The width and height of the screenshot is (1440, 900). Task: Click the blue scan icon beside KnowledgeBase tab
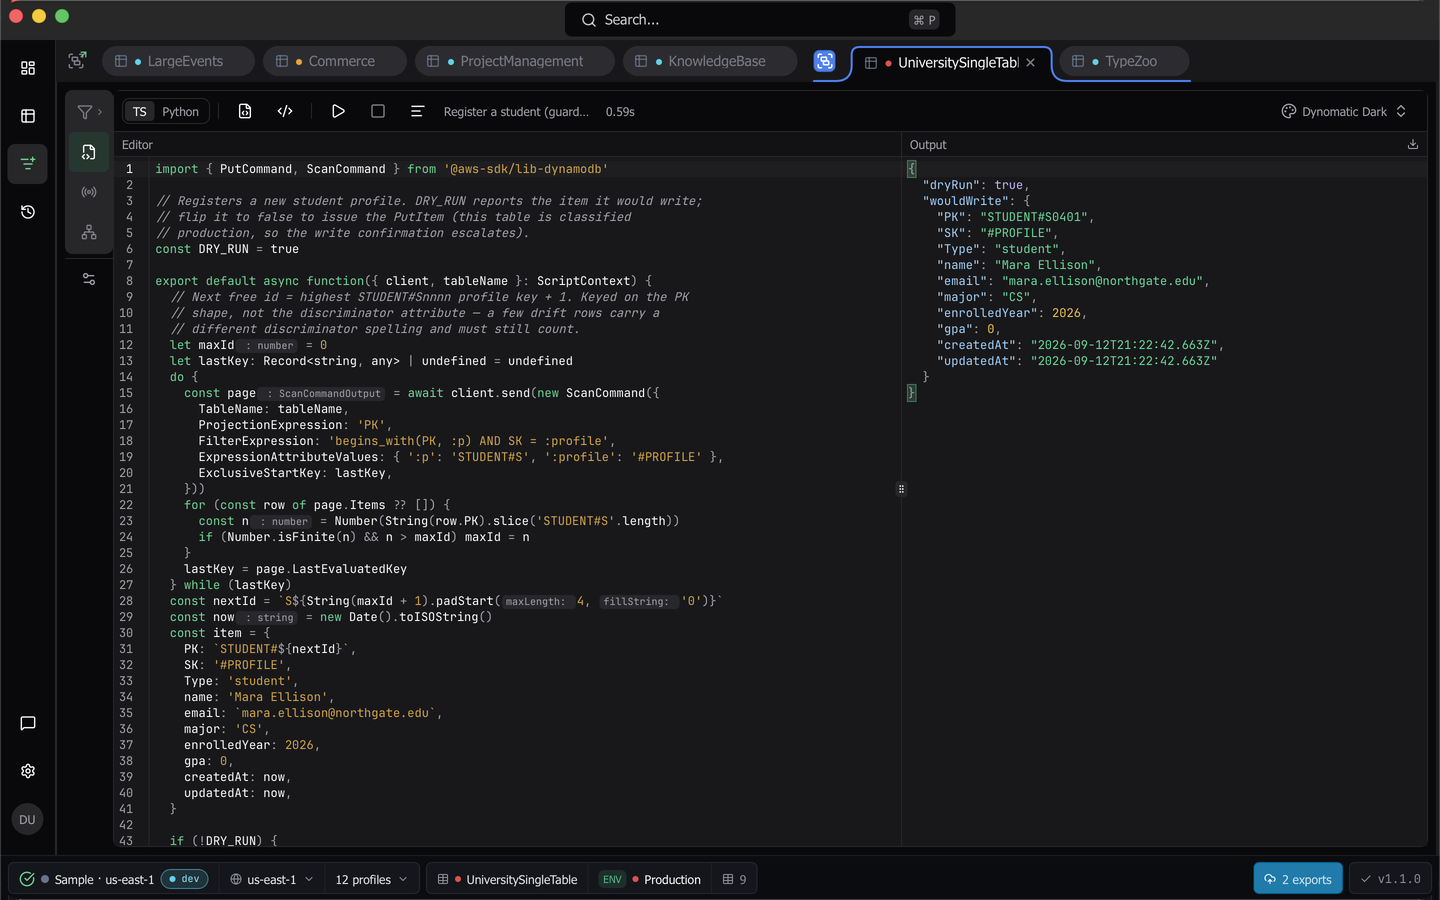[824, 61]
